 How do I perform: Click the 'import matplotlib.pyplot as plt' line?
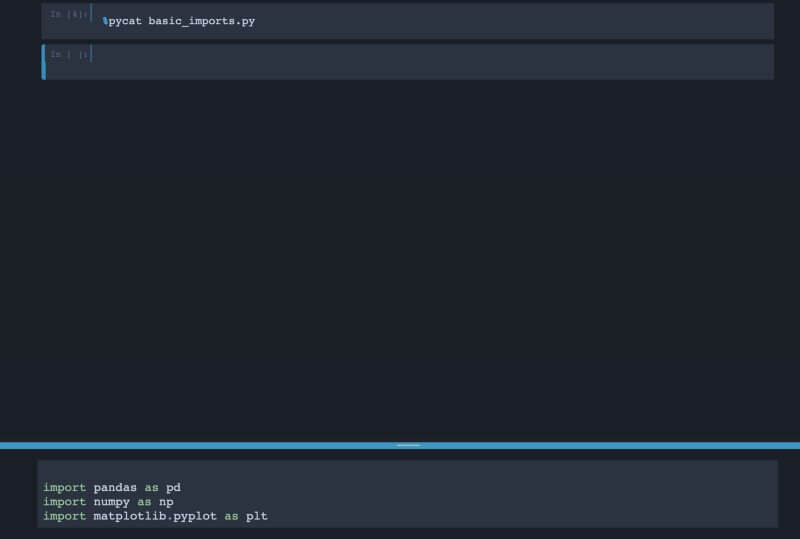(x=155, y=516)
